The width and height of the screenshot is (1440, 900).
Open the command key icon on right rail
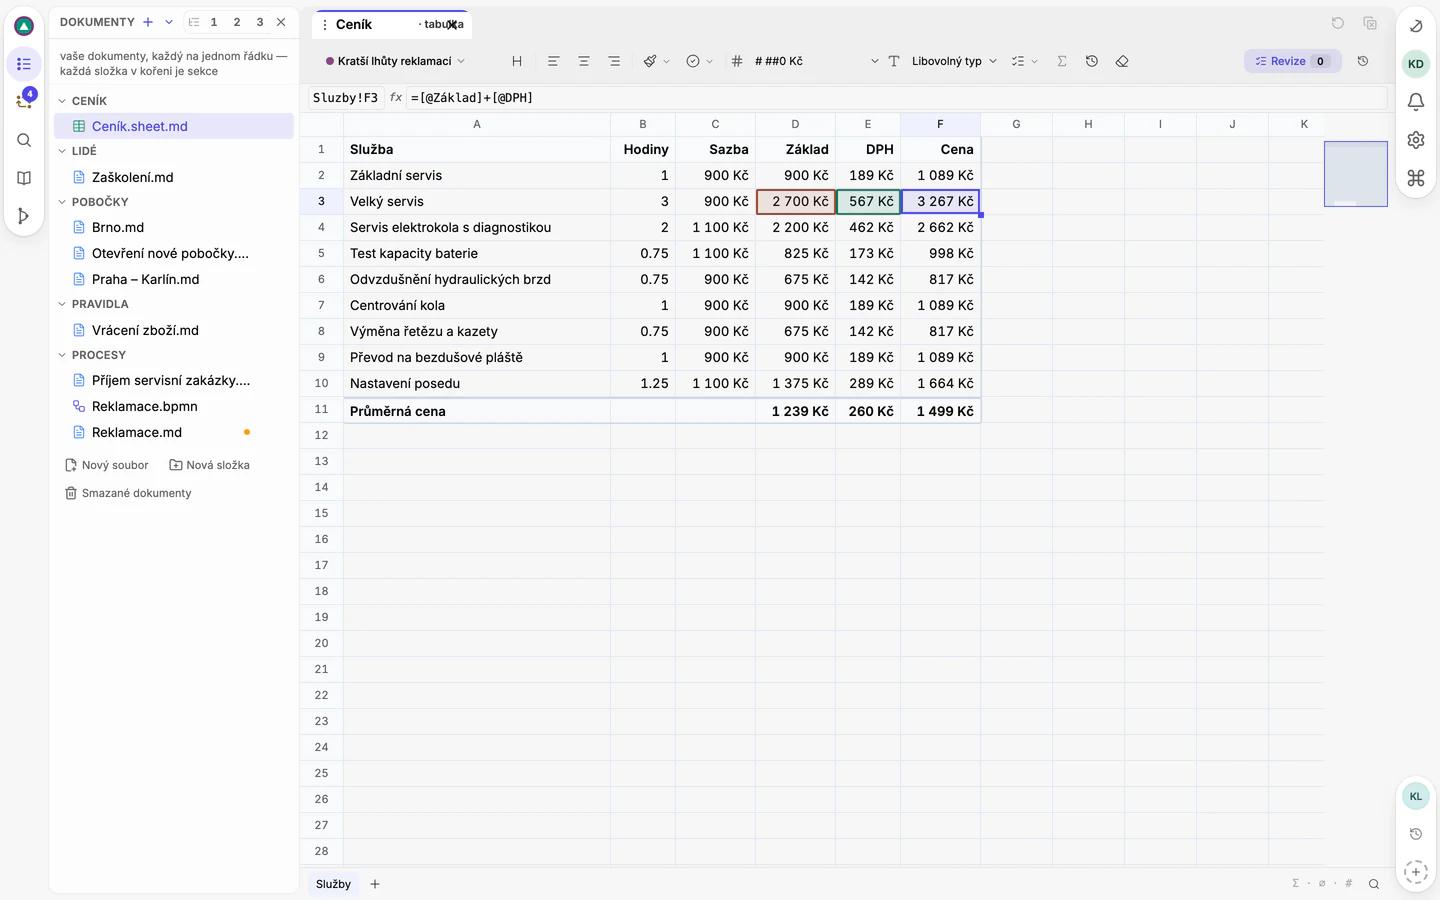click(1416, 178)
